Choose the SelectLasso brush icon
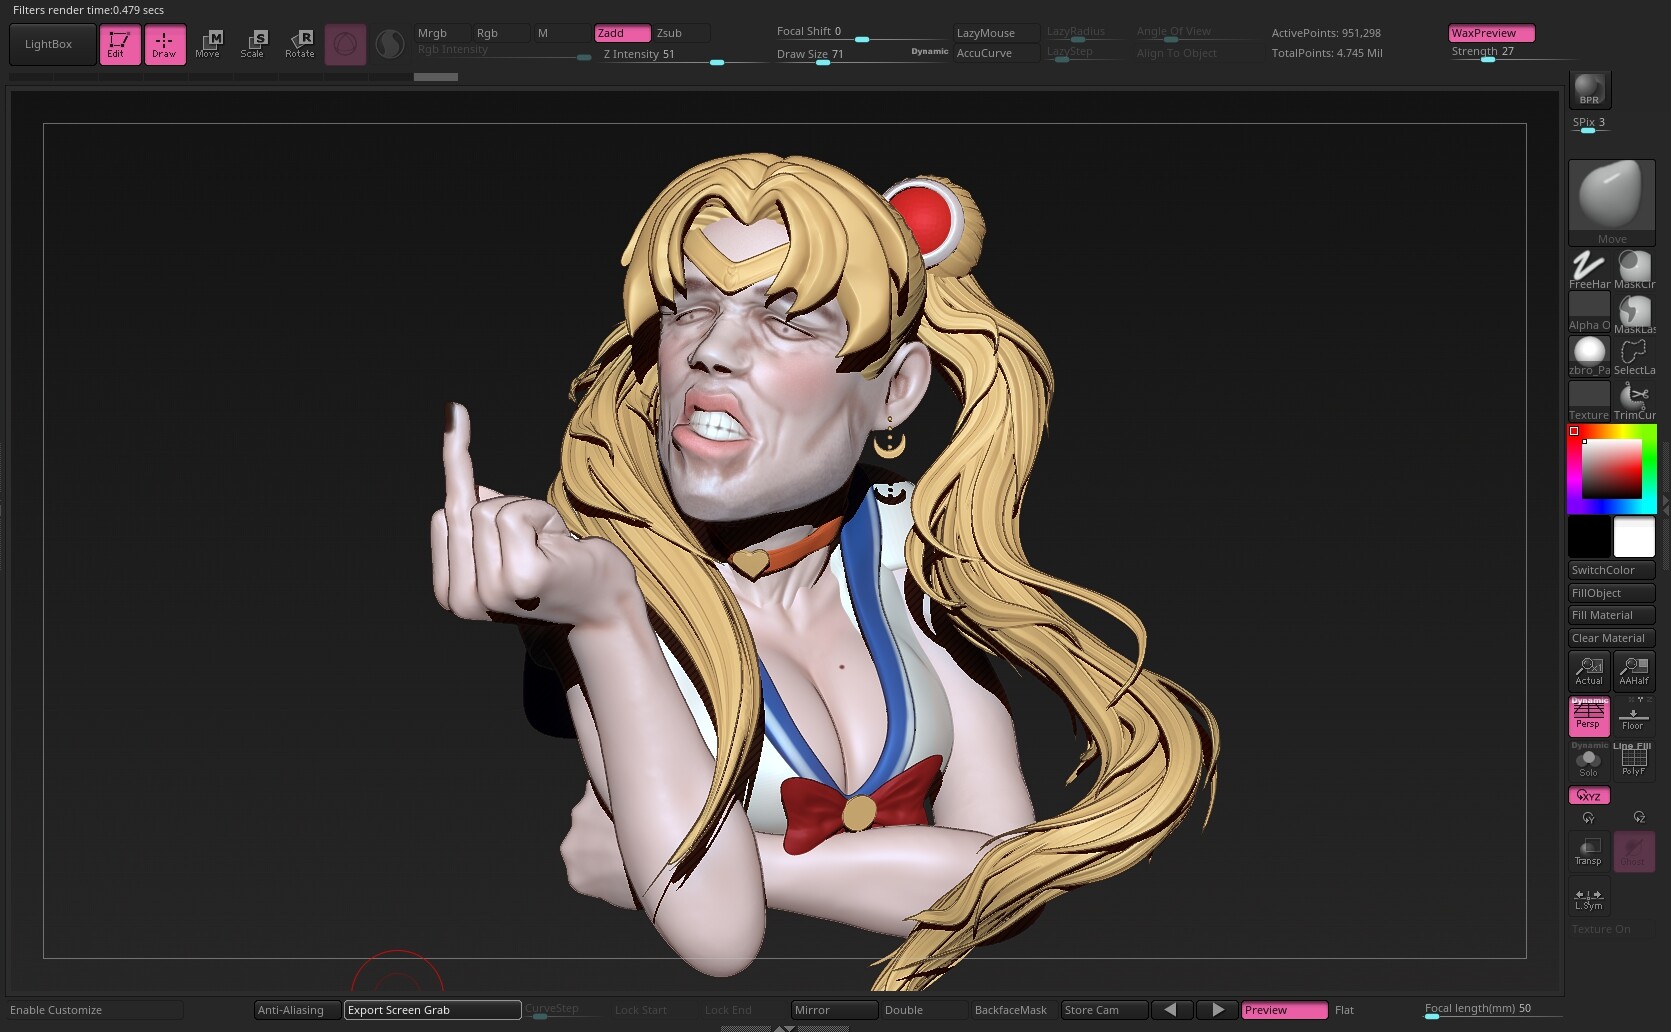This screenshot has height=1032, width=1671. tap(1634, 356)
